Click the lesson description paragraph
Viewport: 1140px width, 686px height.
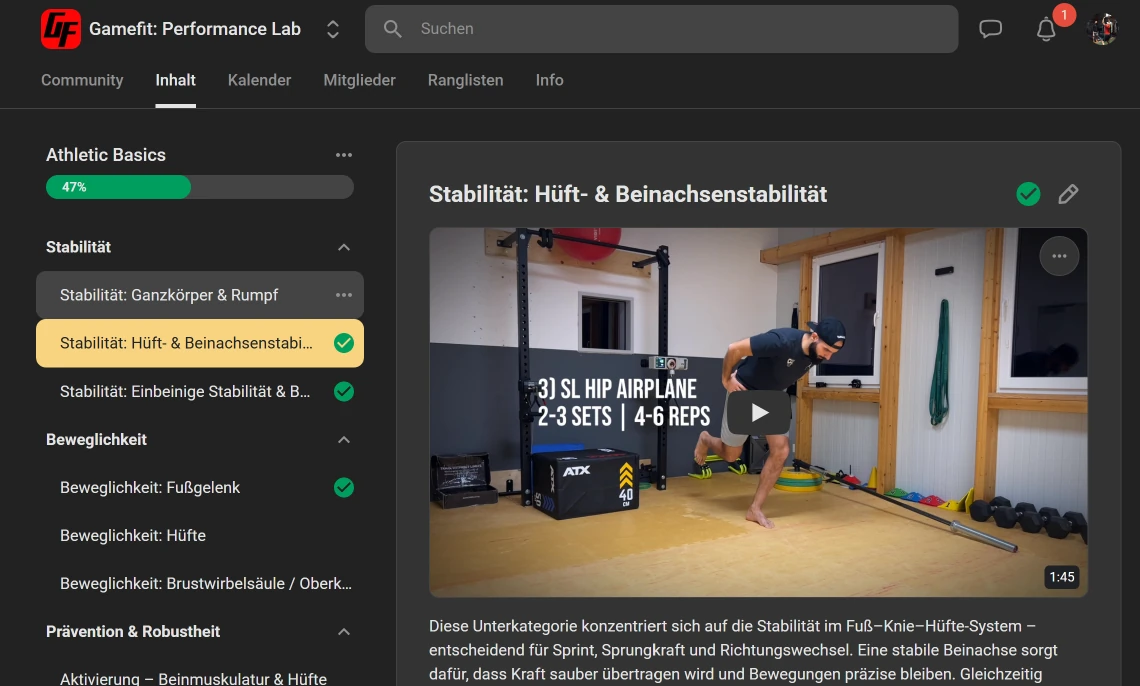tap(743, 650)
